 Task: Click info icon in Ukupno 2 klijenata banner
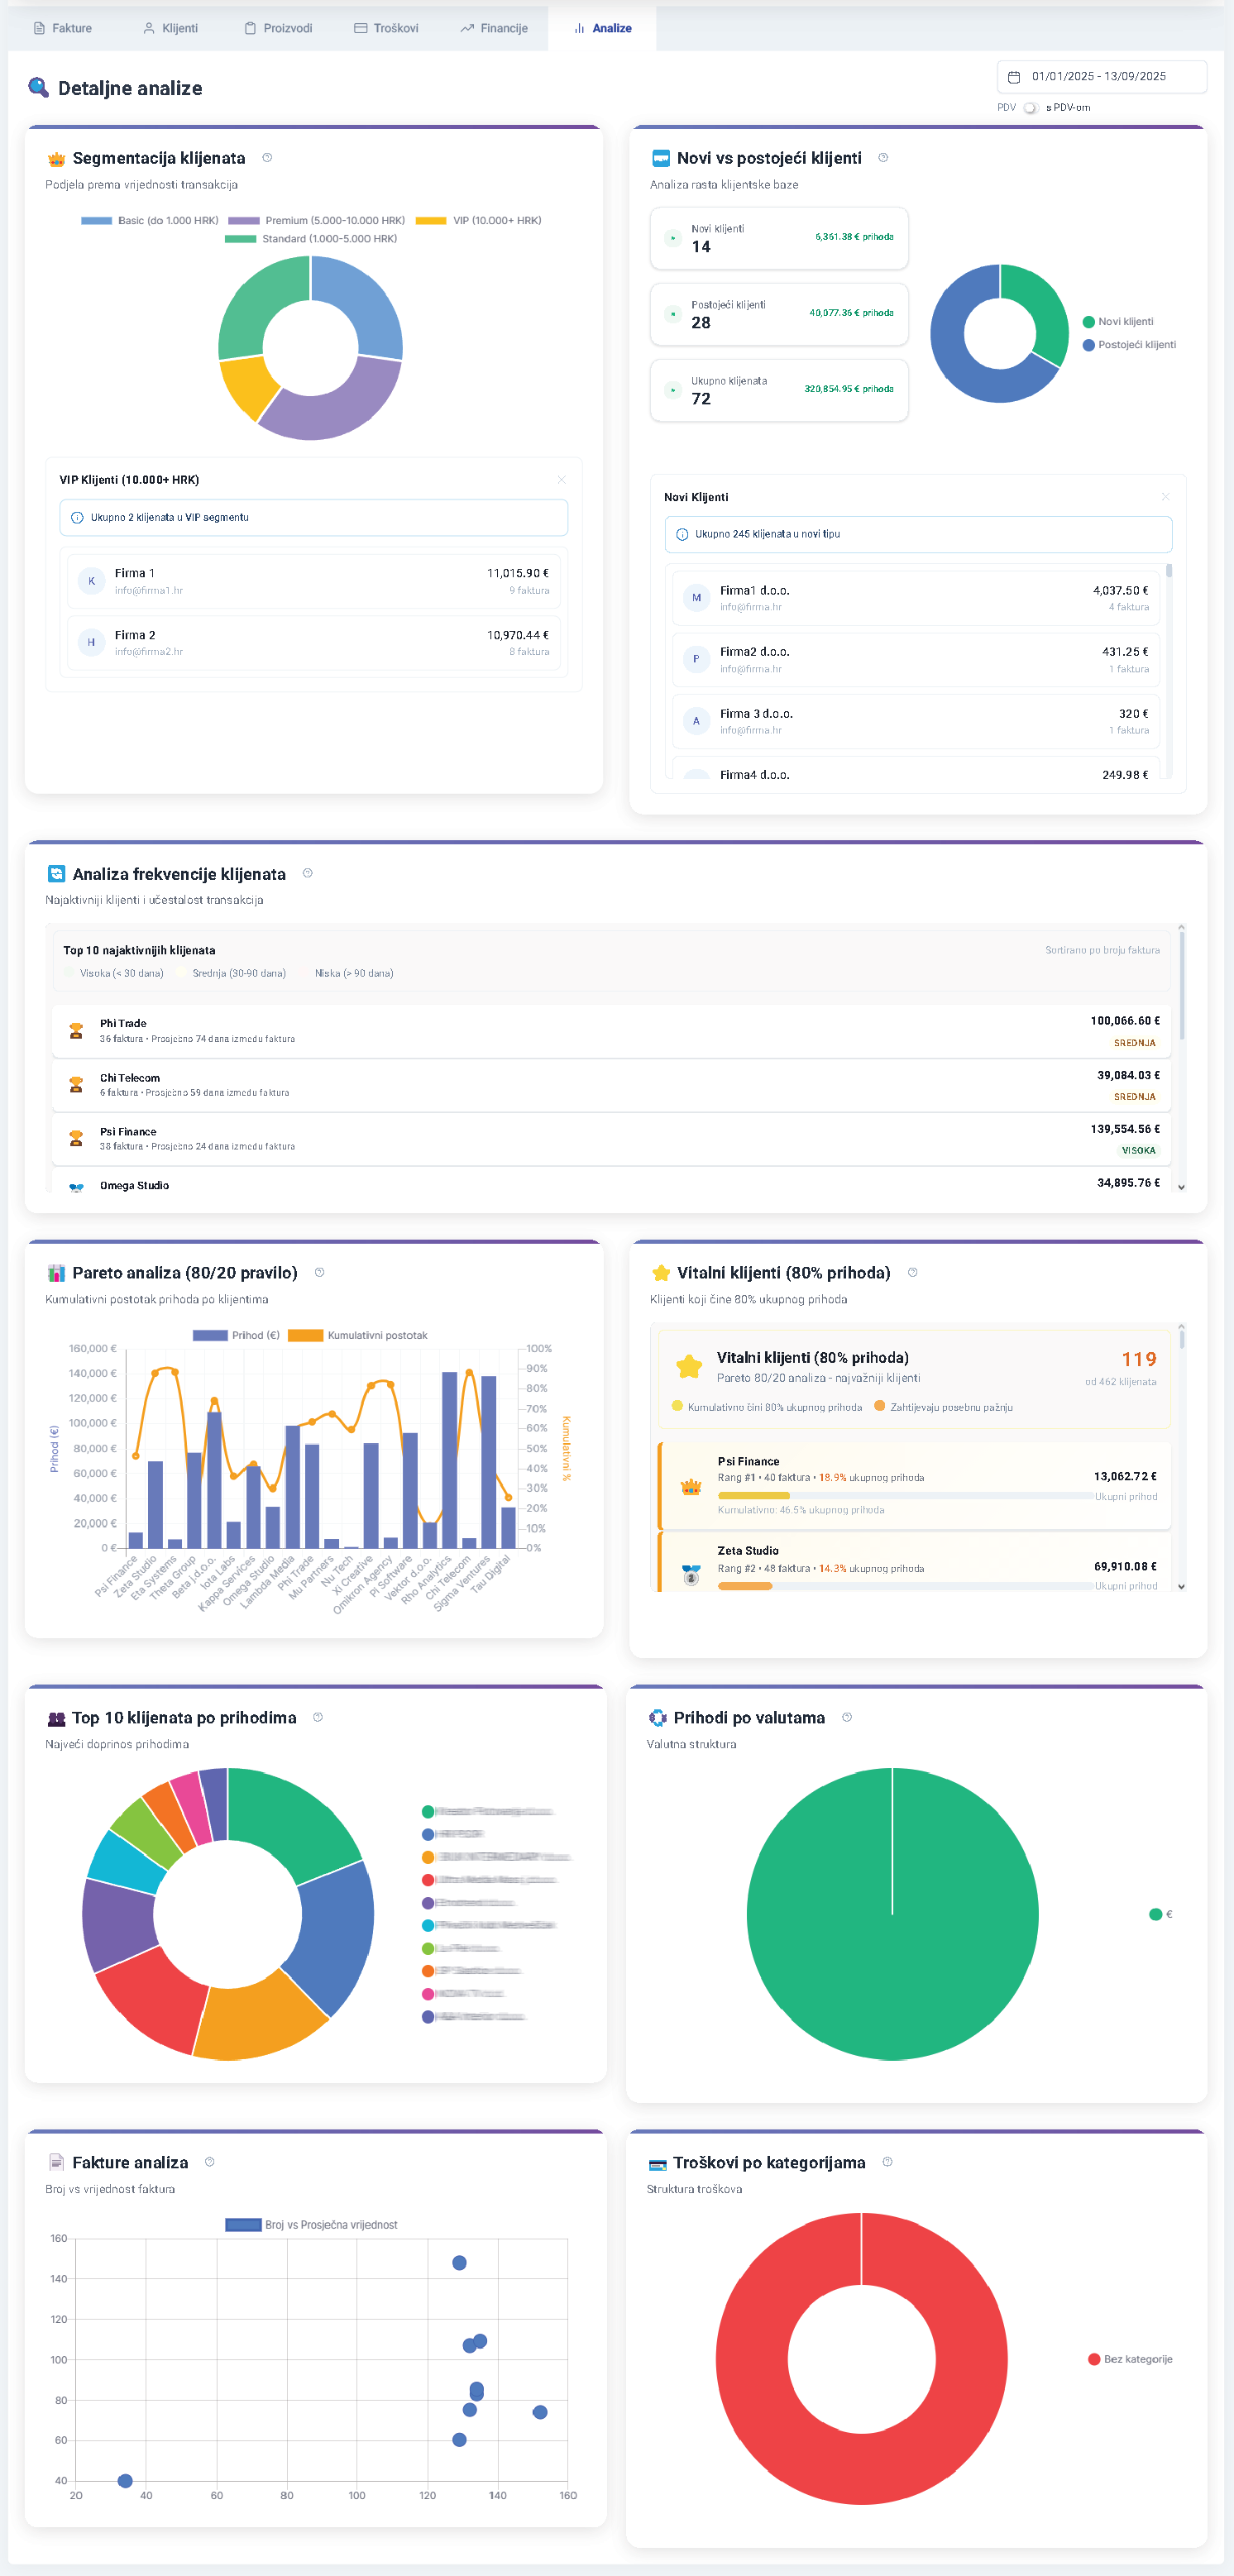(77, 518)
